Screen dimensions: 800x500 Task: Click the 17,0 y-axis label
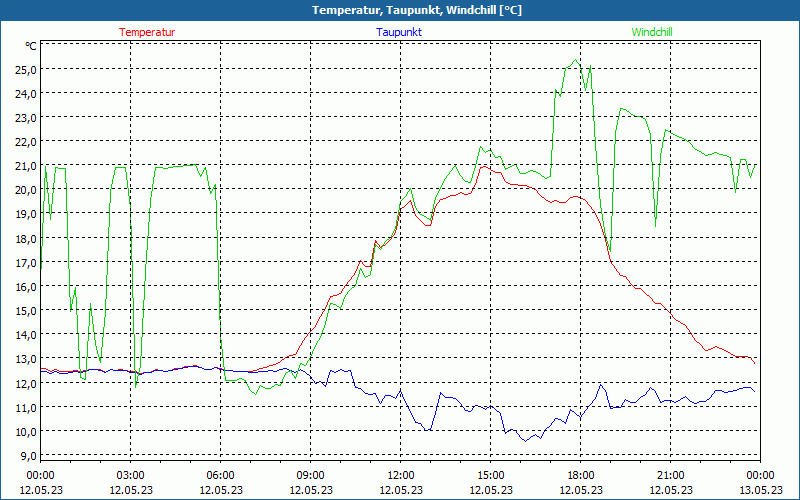[25, 262]
